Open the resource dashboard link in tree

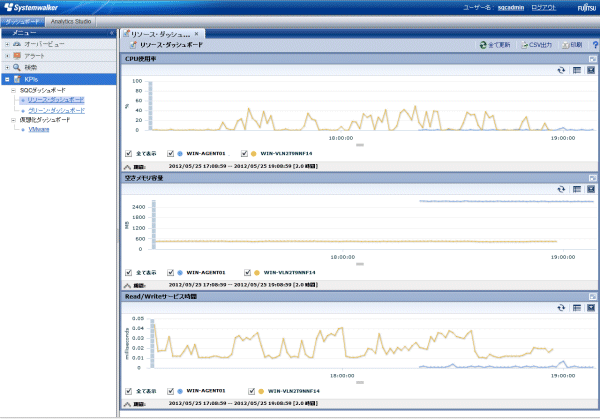pos(55,100)
